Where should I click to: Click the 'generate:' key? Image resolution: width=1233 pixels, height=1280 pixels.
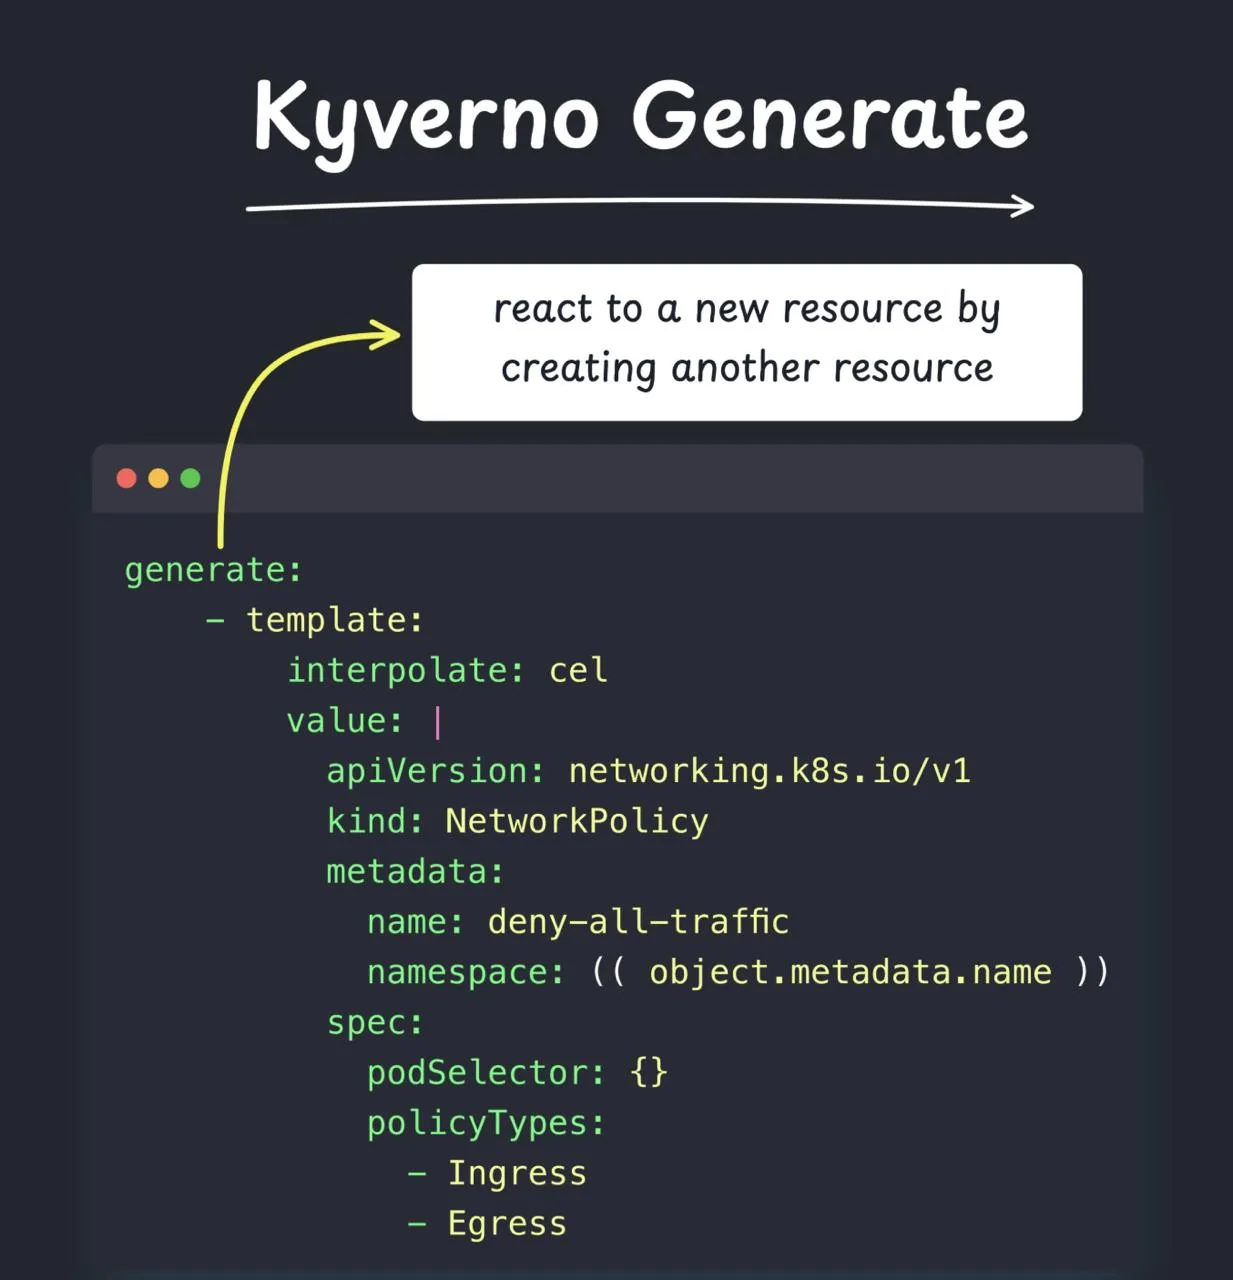[213, 570]
